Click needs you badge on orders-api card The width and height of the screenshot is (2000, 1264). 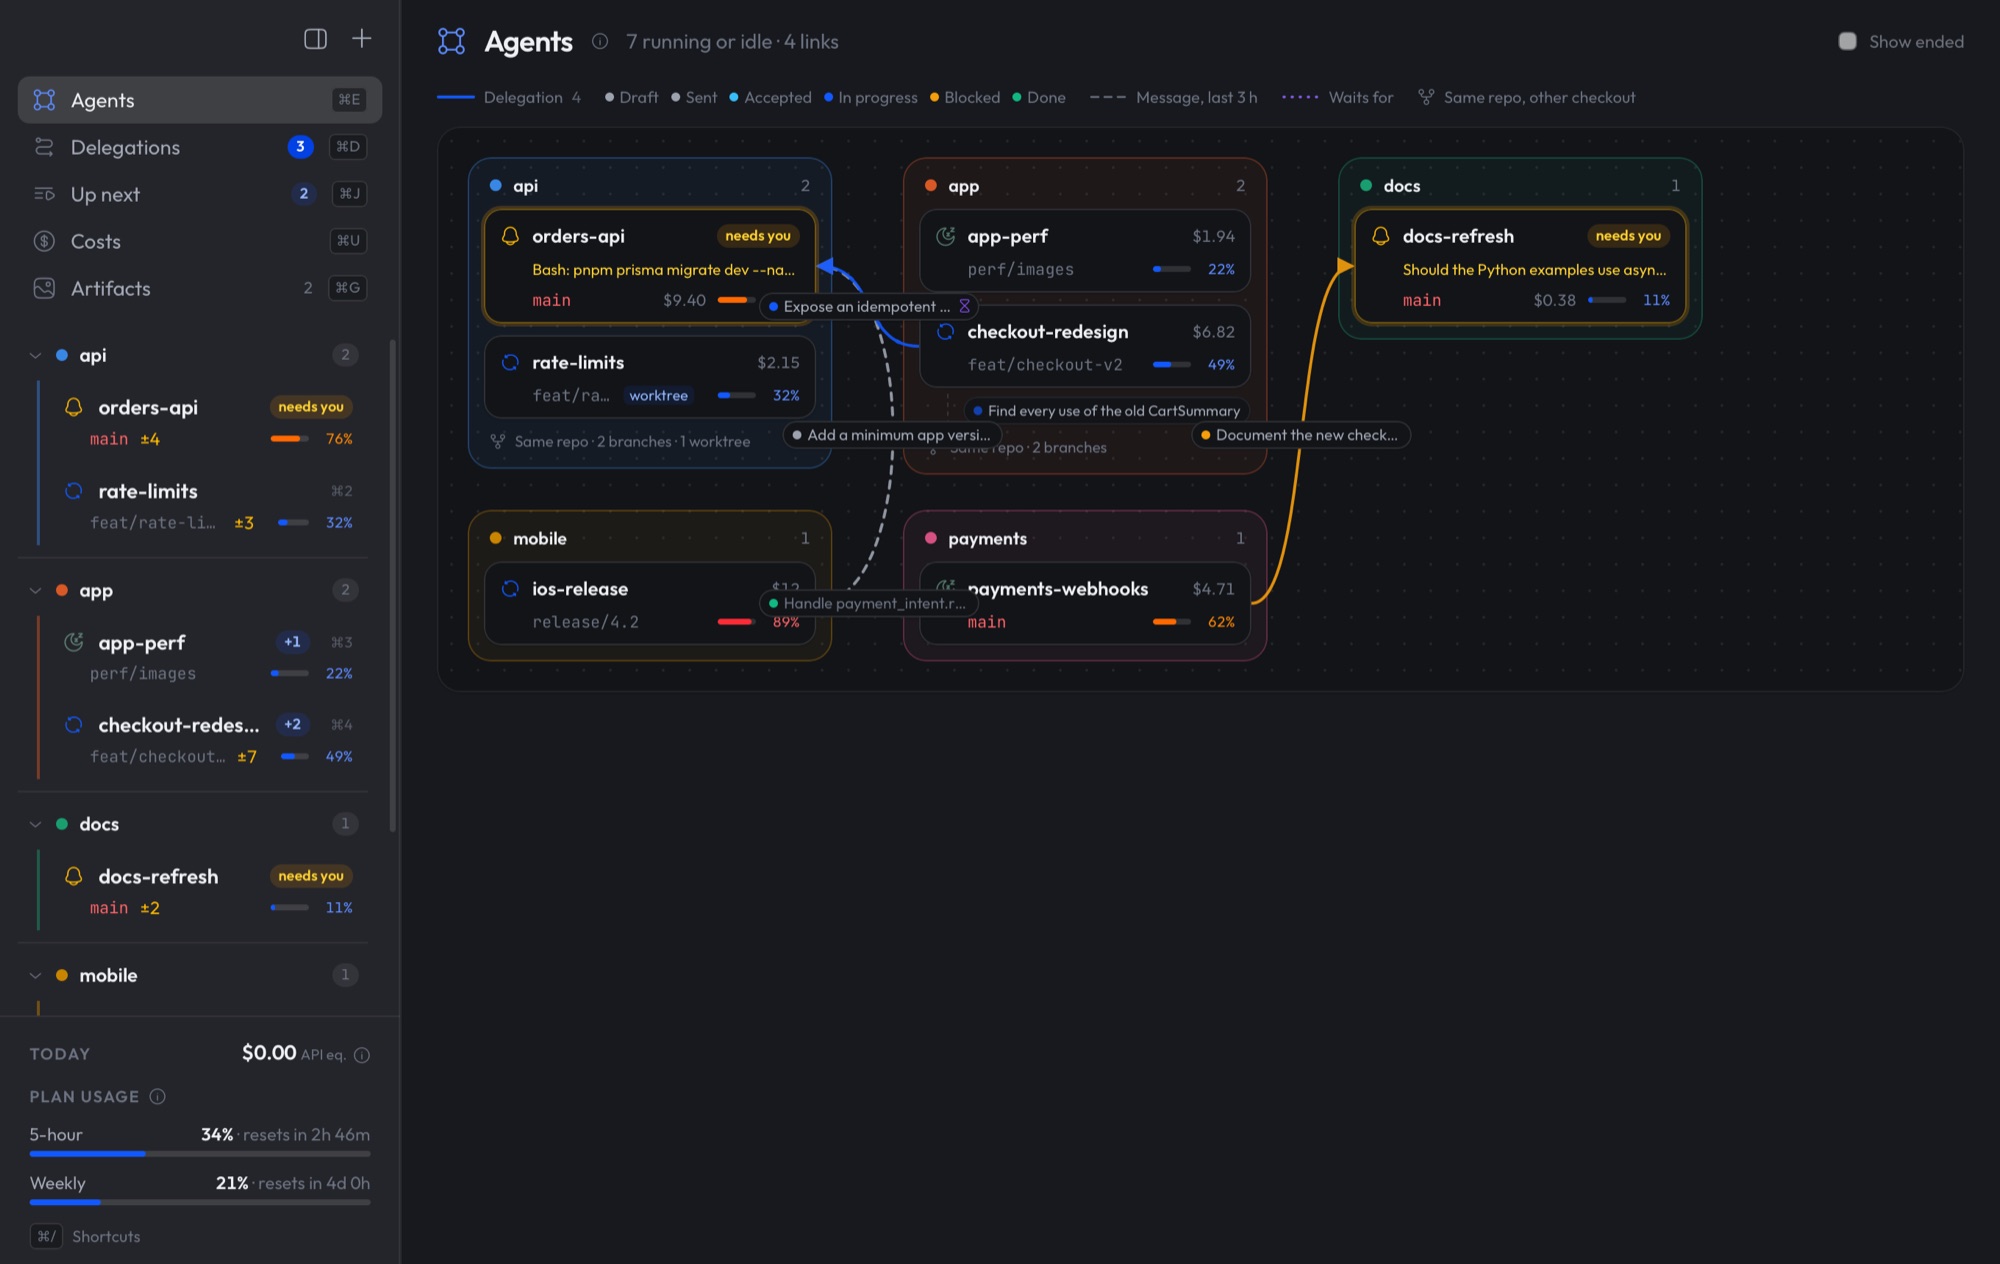pos(758,236)
